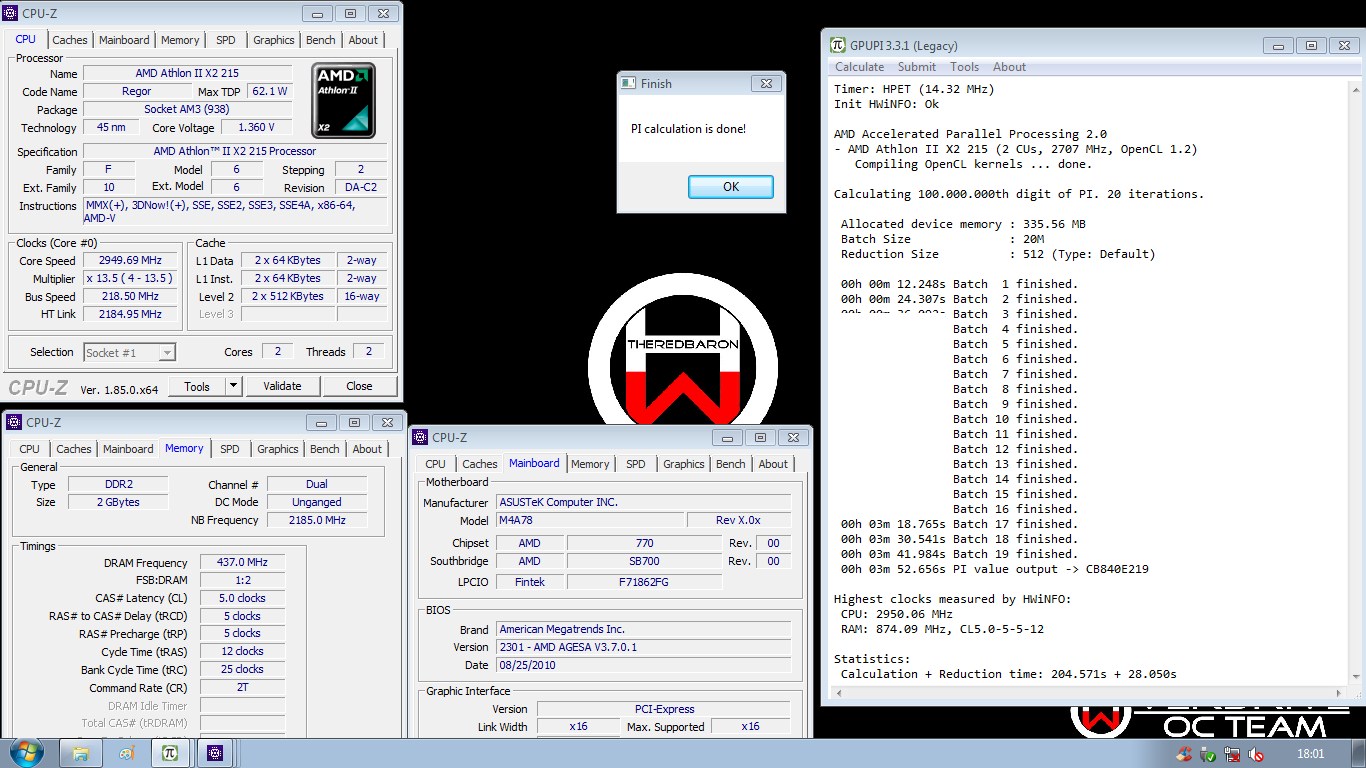Select the SPD tab in the Memory CPU-Z window

coord(230,449)
